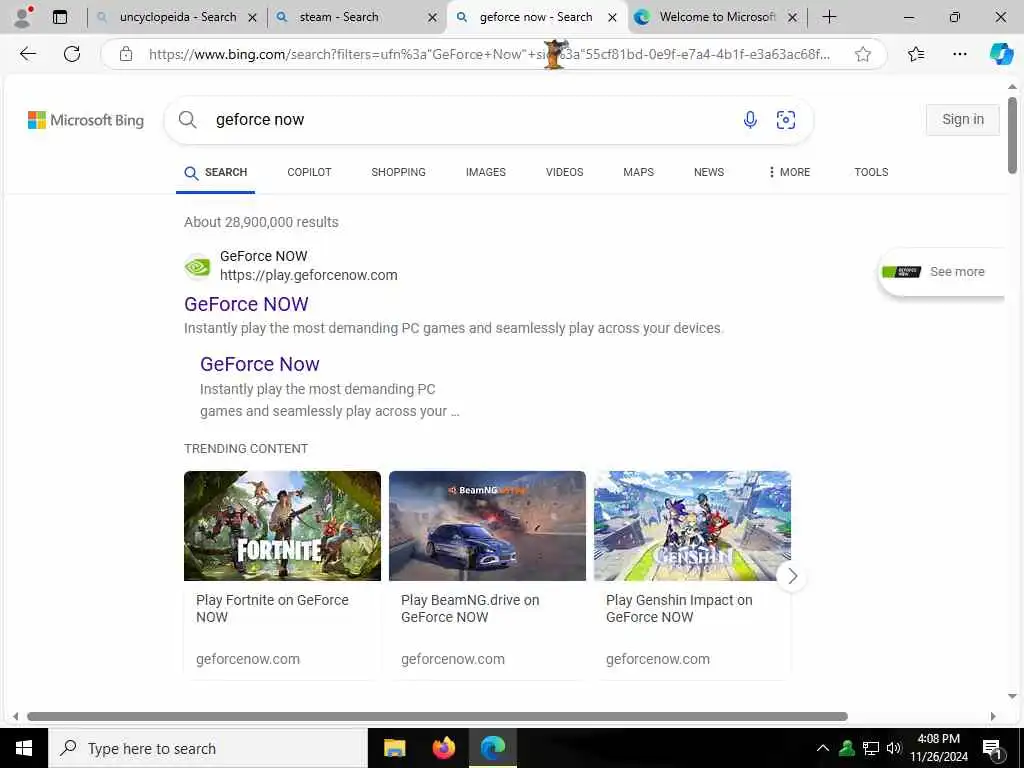Image resolution: width=1024 pixels, height=768 pixels.
Task: Open the SHOPPING results tab
Action: [x=398, y=172]
